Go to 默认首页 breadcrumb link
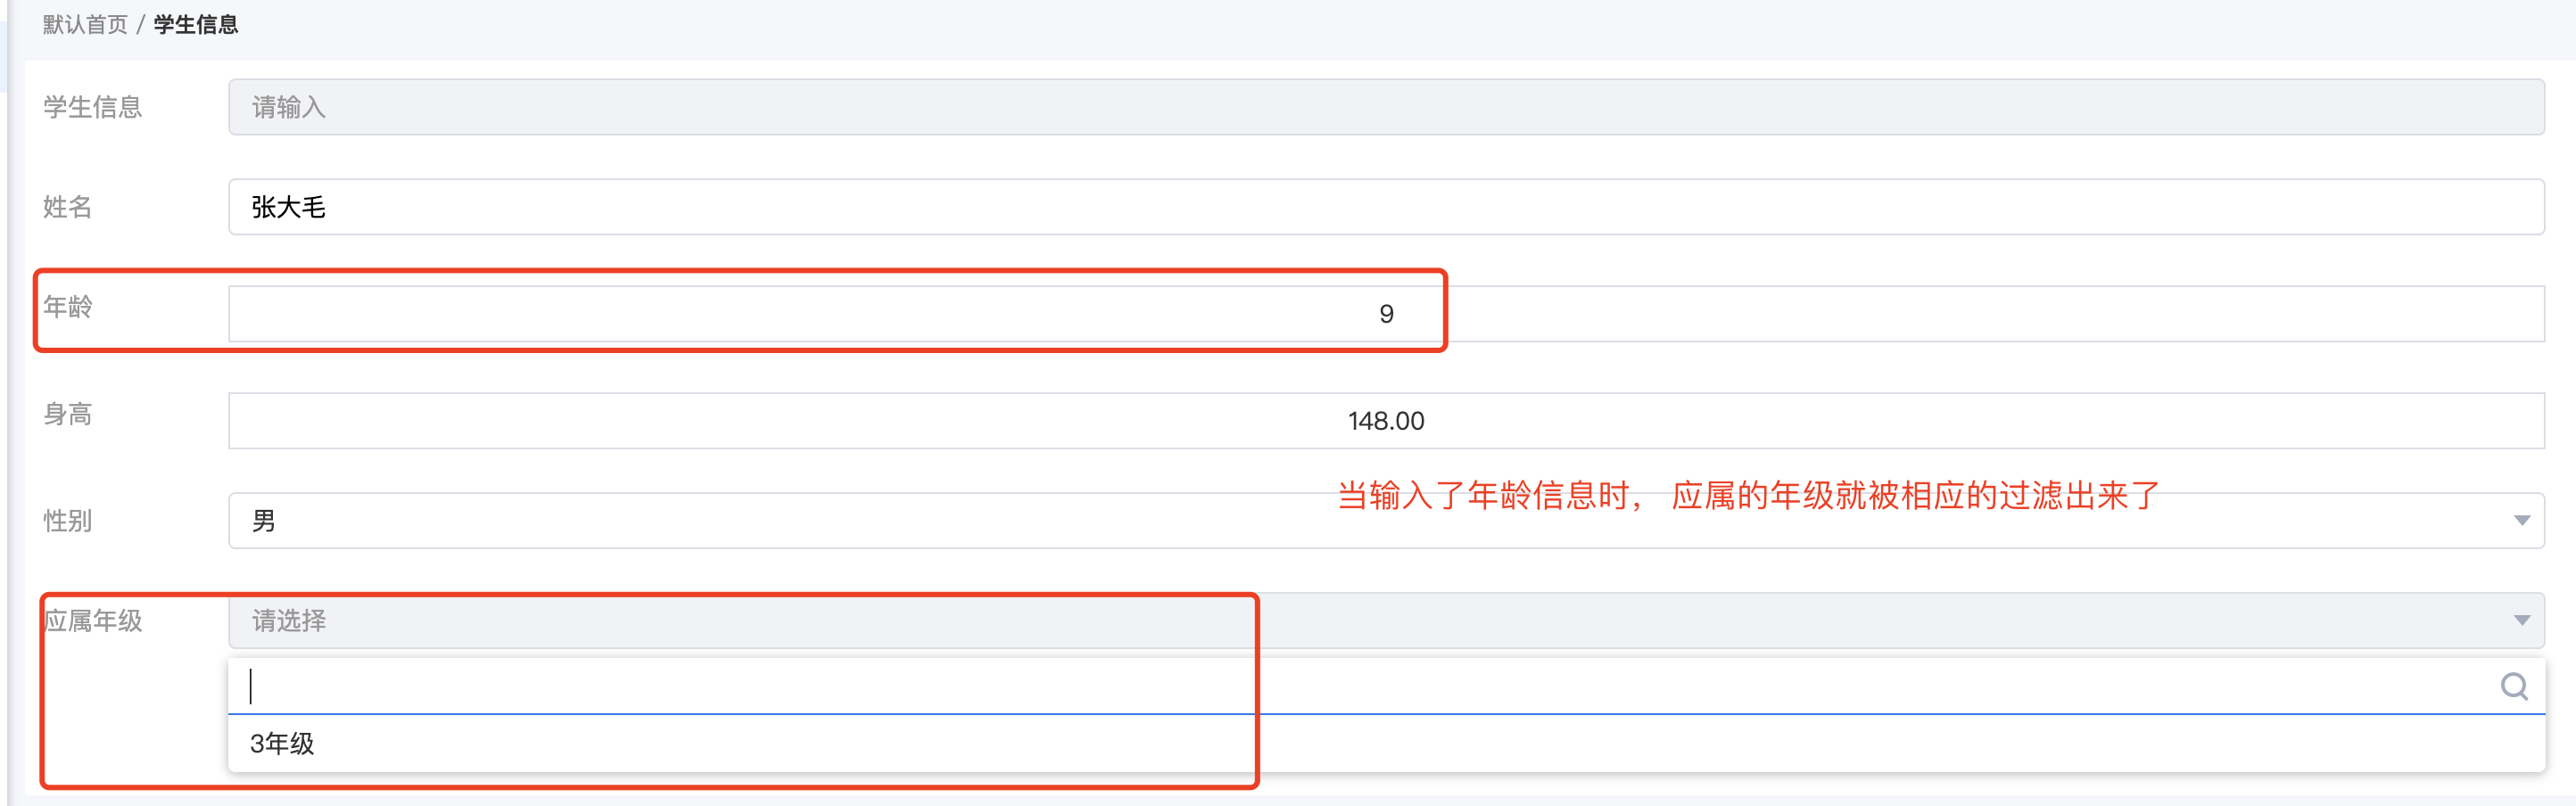Viewport: 2576px width, 806px height. click(85, 24)
